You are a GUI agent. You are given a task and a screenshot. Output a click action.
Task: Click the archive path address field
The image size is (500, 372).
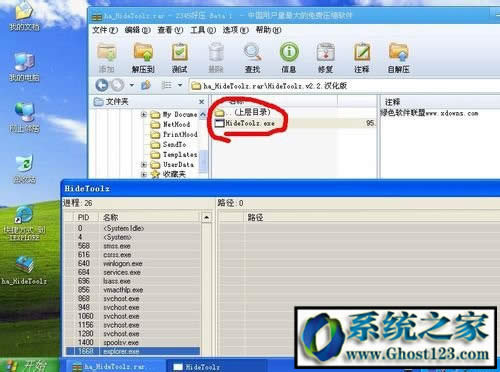tap(343, 86)
